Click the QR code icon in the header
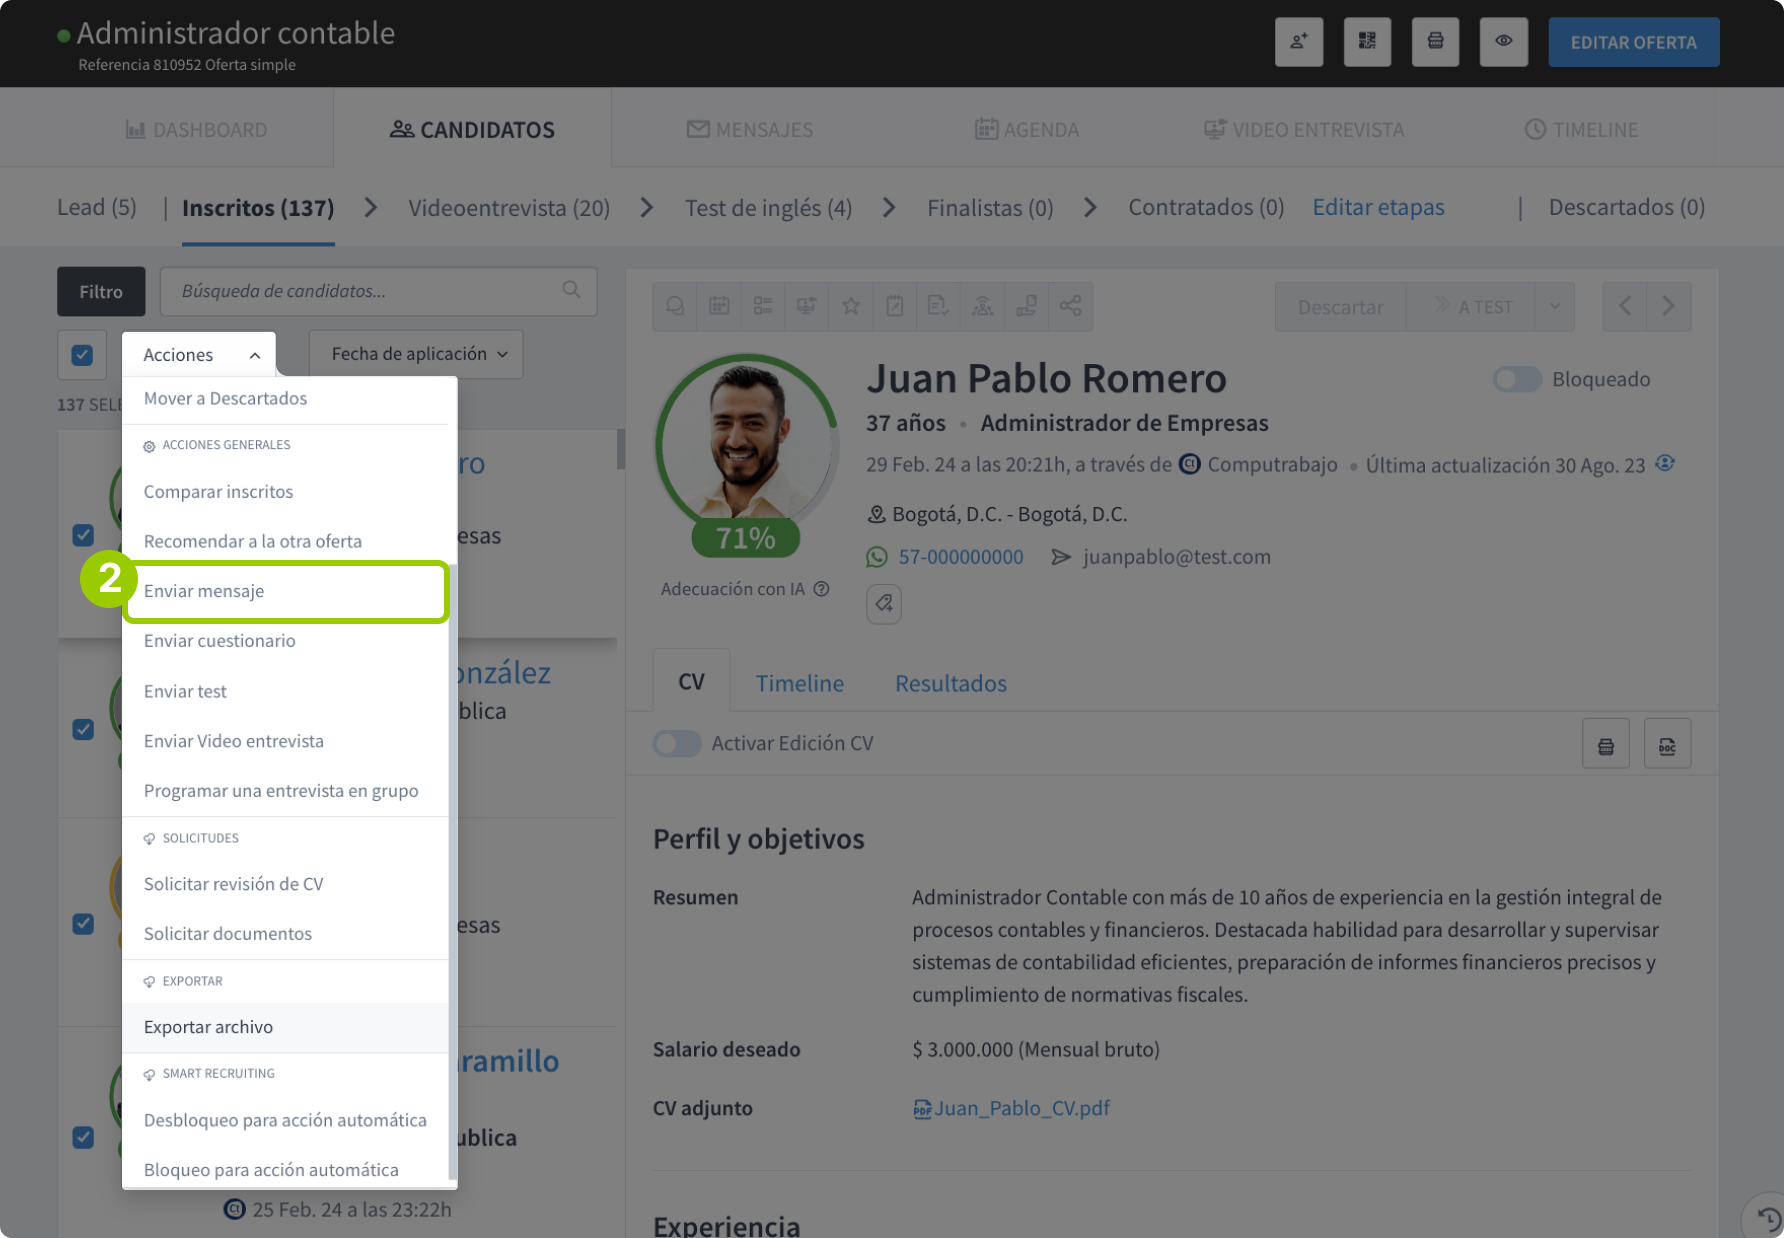Screen dimensions: 1784x1238 [x=1367, y=42]
